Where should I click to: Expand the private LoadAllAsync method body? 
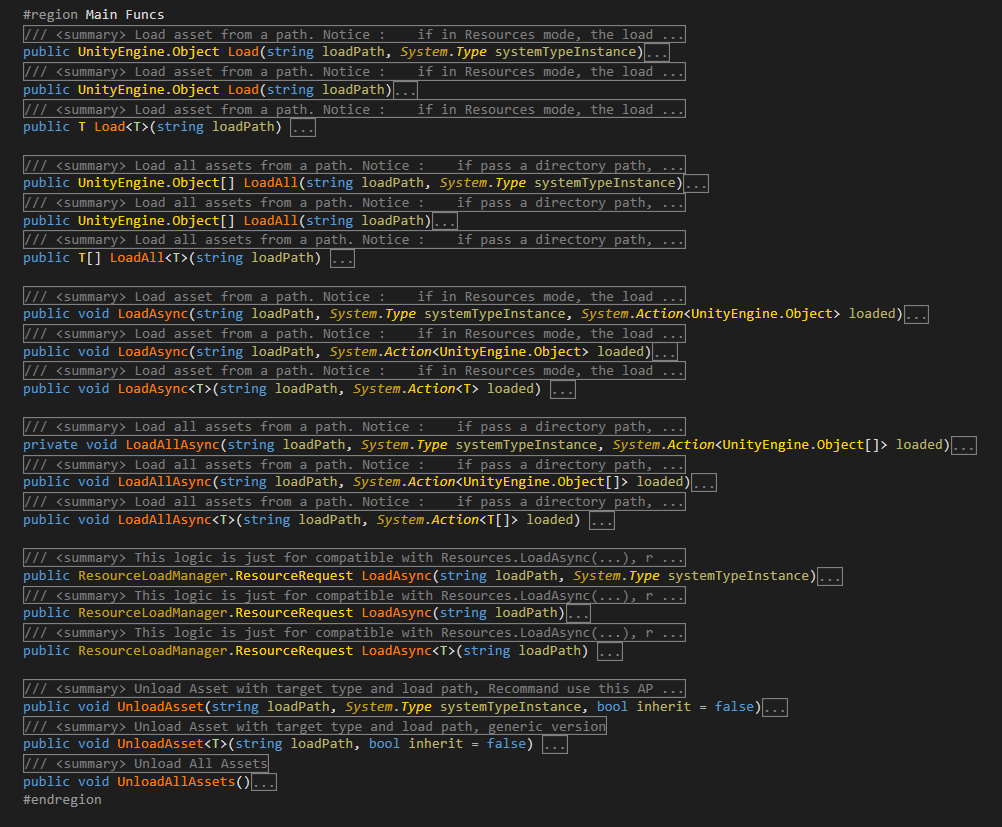coord(964,445)
